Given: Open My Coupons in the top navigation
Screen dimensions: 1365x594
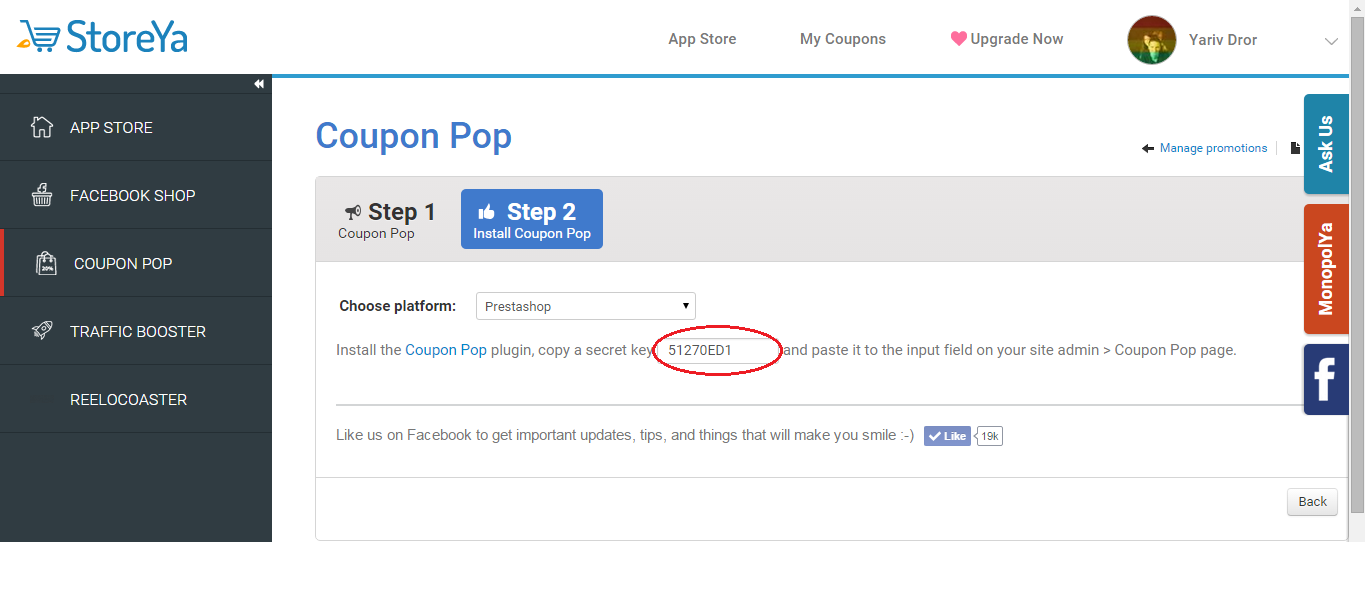Looking at the screenshot, I should 842,39.
